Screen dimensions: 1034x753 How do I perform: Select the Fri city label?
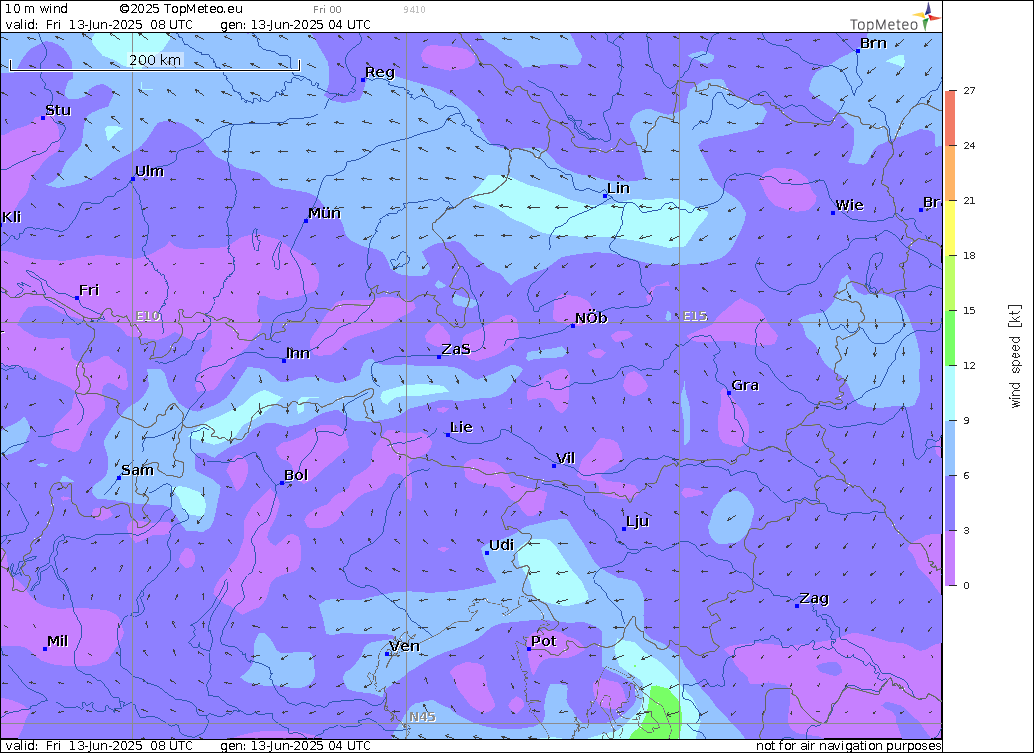89,289
